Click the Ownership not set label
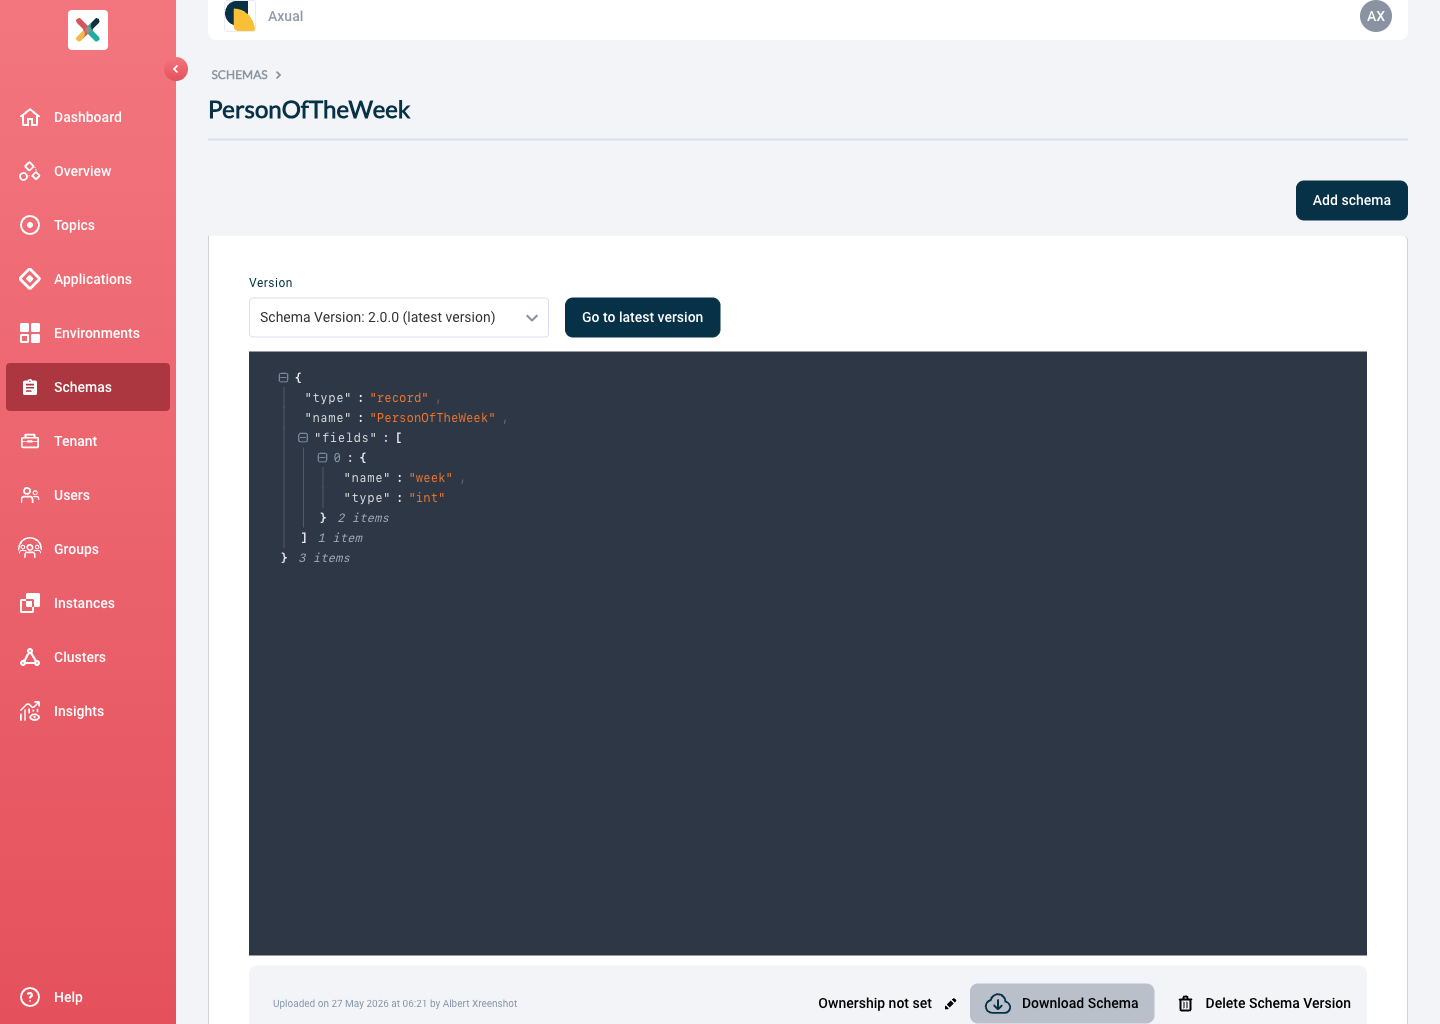Image resolution: width=1440 pixels, height=1024 pixels. (x=875, y=1003)
